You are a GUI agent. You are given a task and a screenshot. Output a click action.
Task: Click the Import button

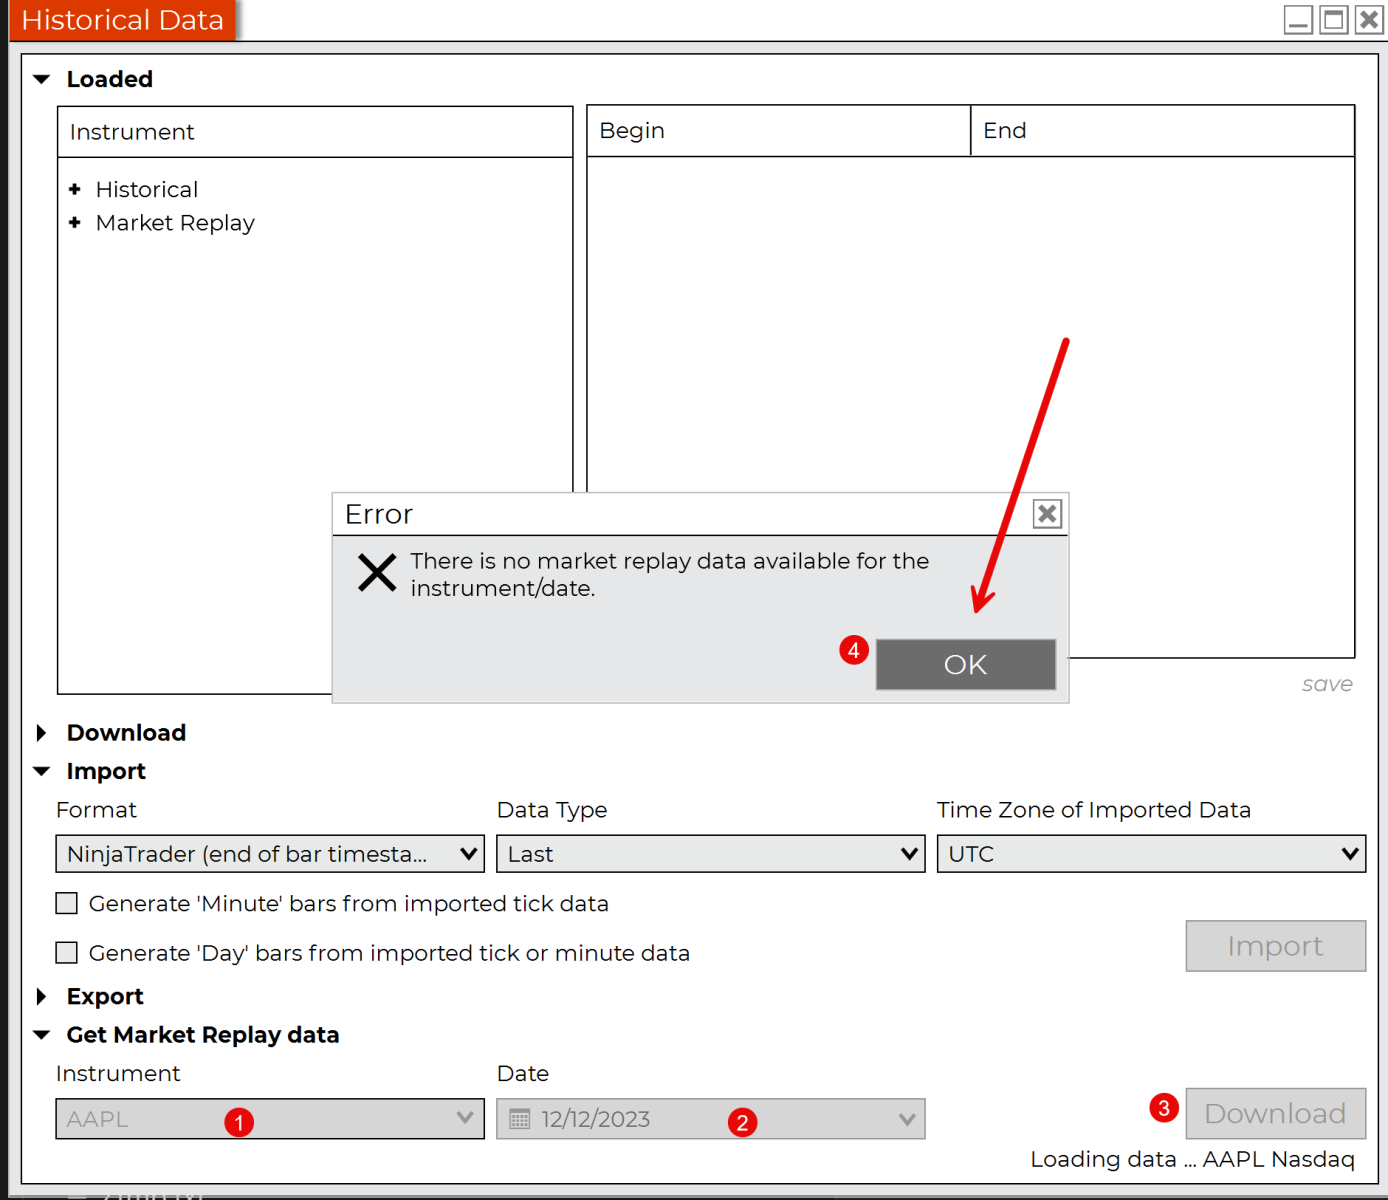(x=1276, y=946)
